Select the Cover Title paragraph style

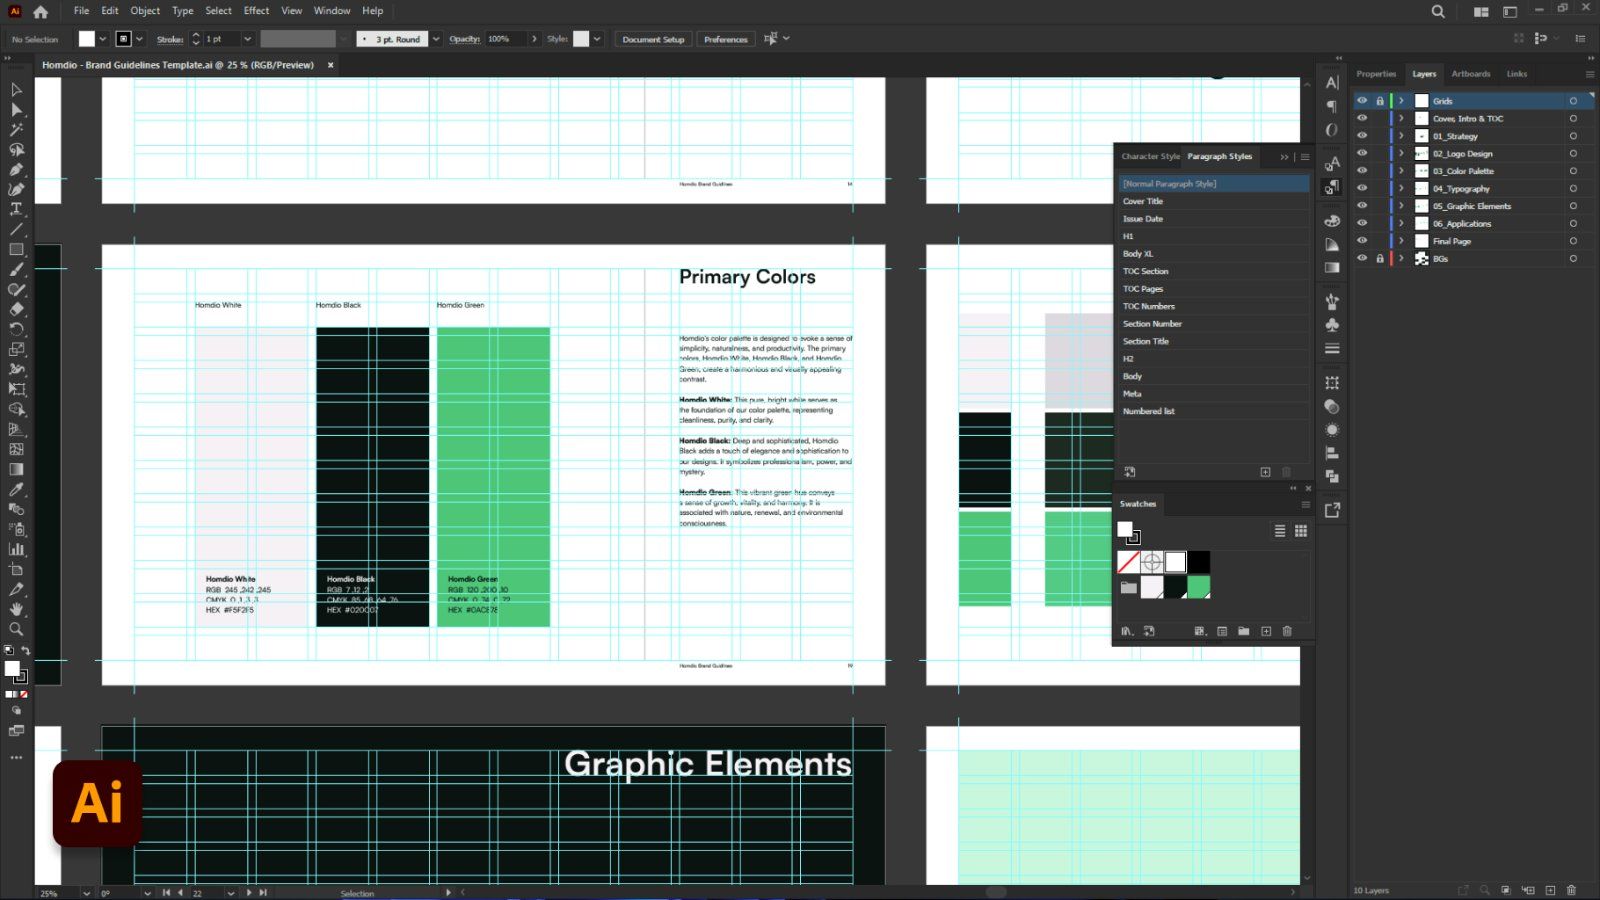[x=1213, y=201]
